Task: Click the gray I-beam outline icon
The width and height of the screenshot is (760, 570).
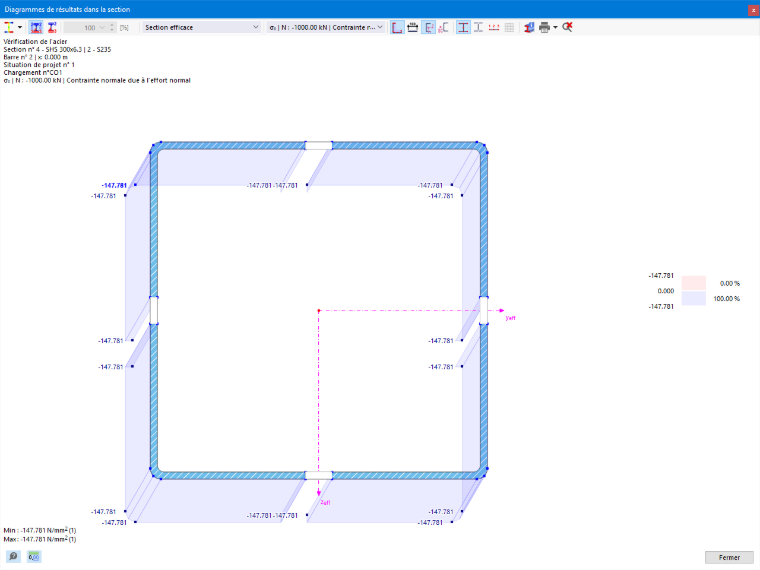Action: [478, 28]
